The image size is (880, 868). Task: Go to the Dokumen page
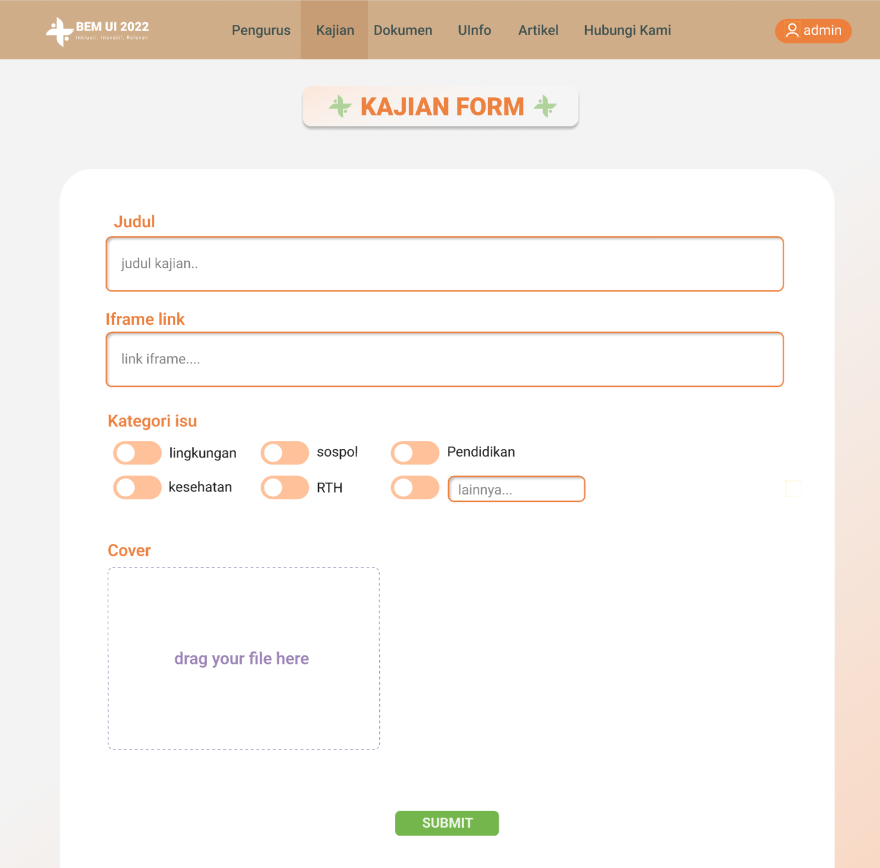(403, 30)
